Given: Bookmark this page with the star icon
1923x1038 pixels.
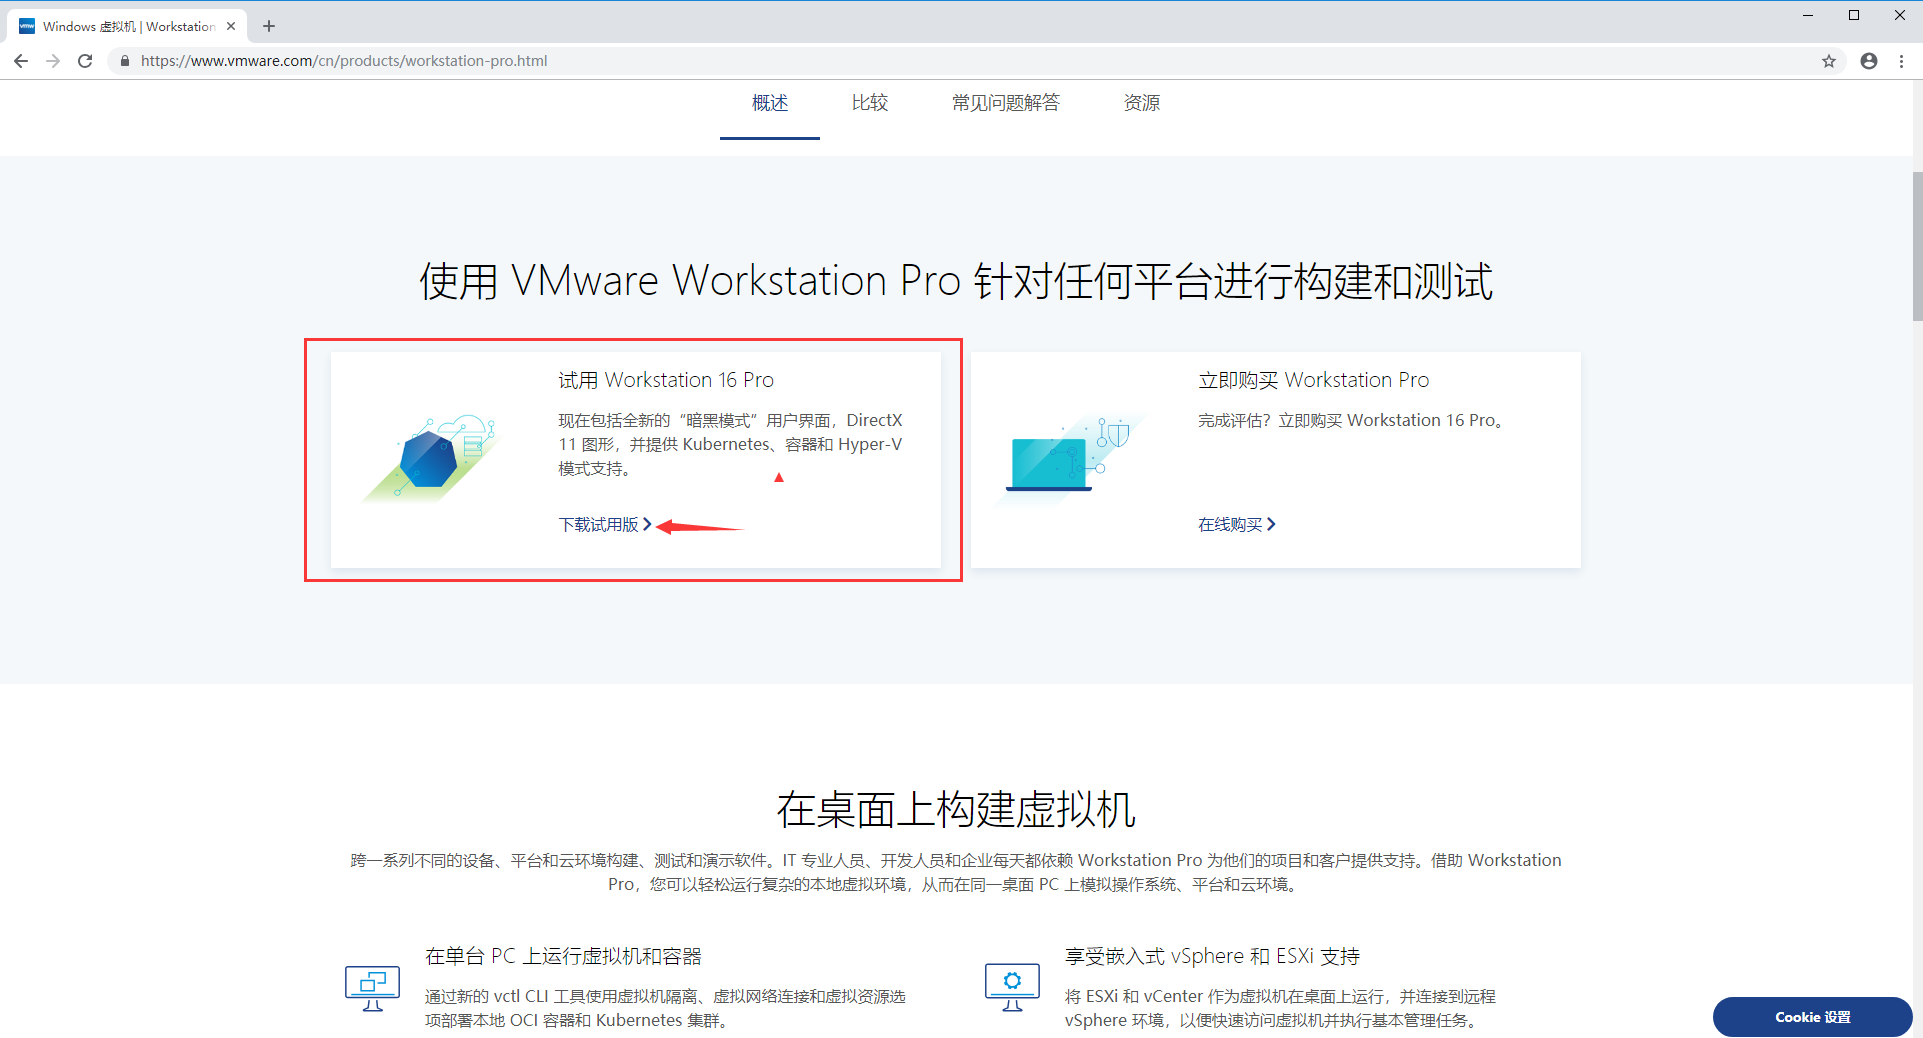Looking at the screenshot, I should (1829, 61).
